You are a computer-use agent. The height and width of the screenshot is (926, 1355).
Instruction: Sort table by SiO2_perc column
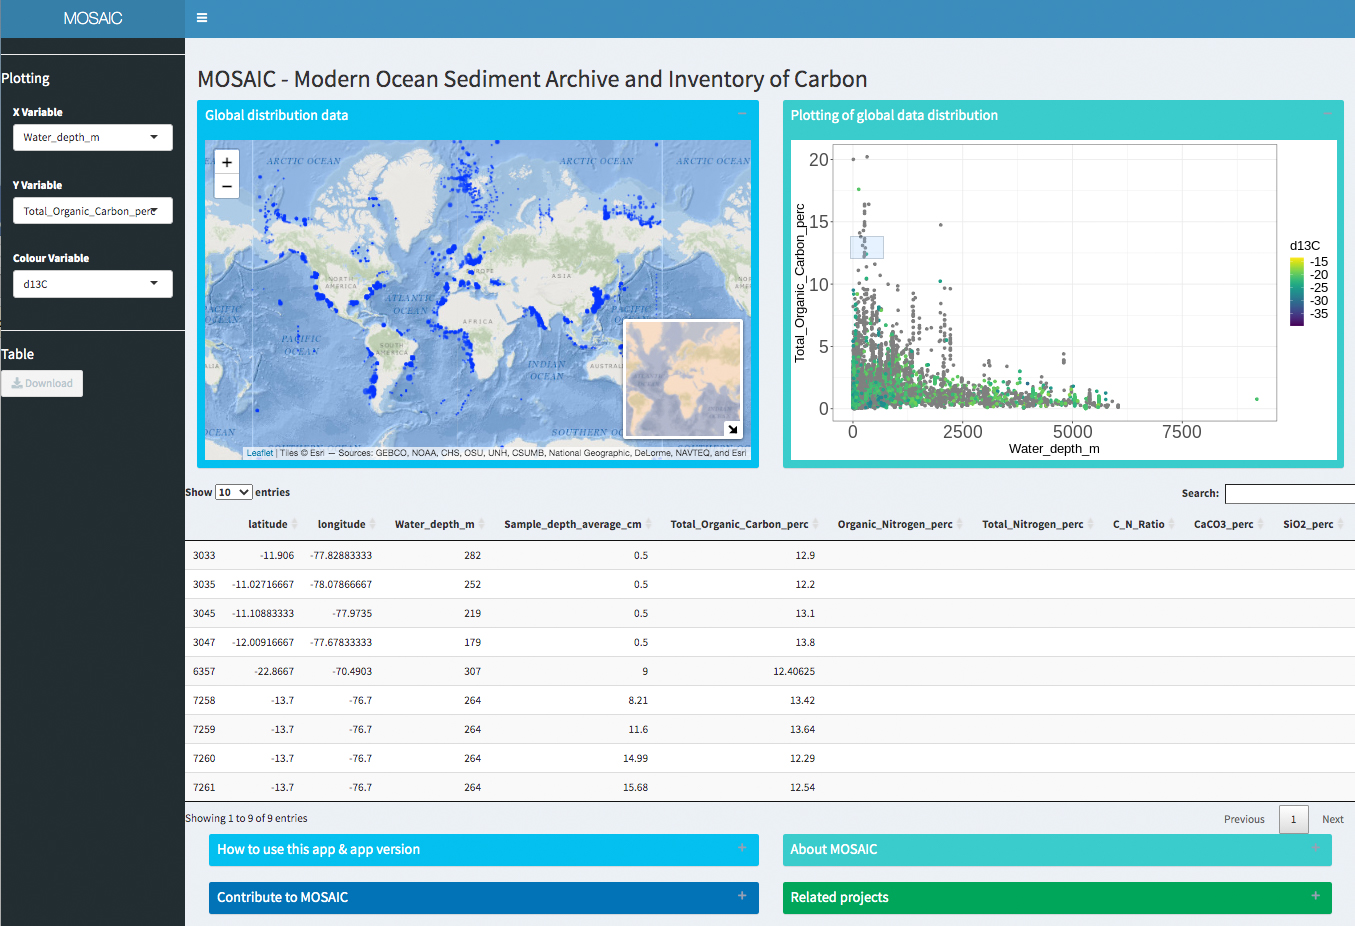(1308, 524)
